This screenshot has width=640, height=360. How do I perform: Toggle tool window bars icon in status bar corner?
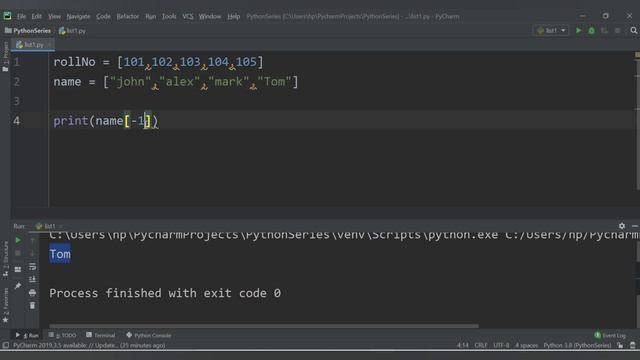(x=5, y=345)
